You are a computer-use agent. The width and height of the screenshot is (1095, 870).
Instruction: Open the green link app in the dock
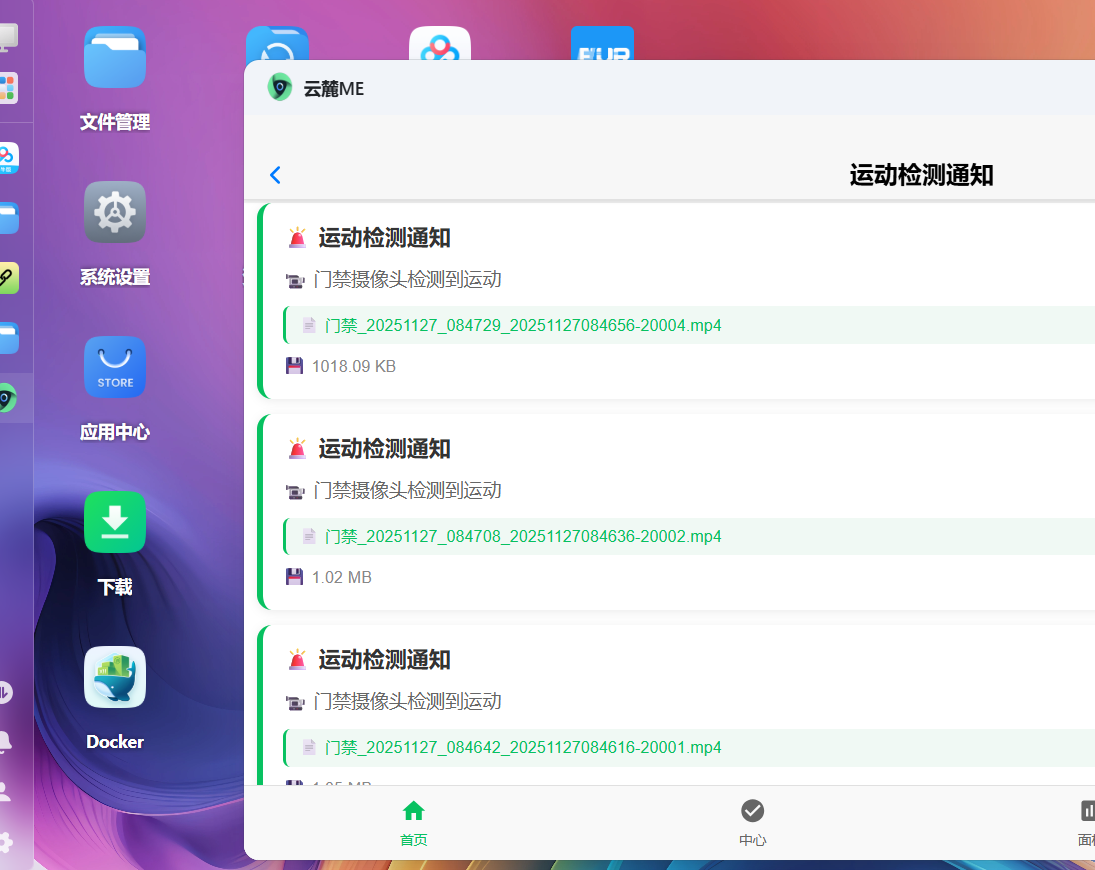point(7,278)
